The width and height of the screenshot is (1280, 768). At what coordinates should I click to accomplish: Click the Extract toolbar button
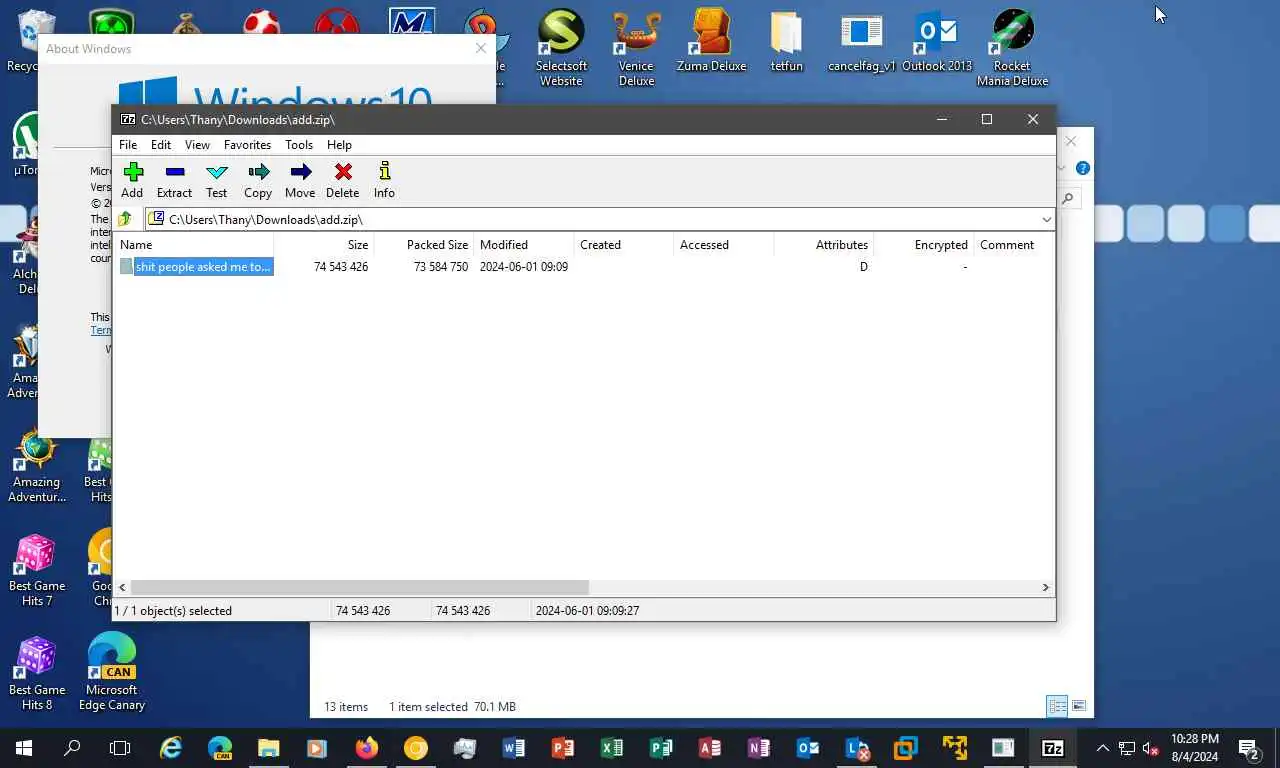coord(174,181)
